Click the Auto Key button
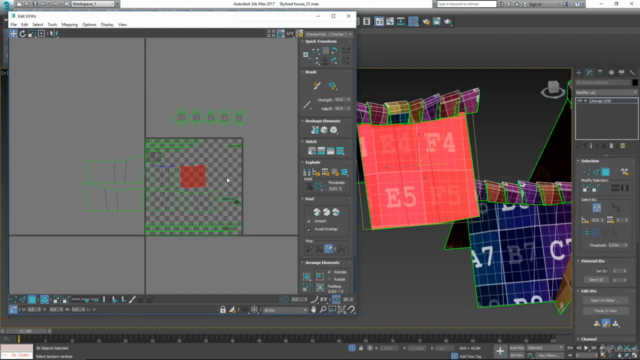This screenshot has width=640, height=360. pyautogui.click(x=517, y=348)
